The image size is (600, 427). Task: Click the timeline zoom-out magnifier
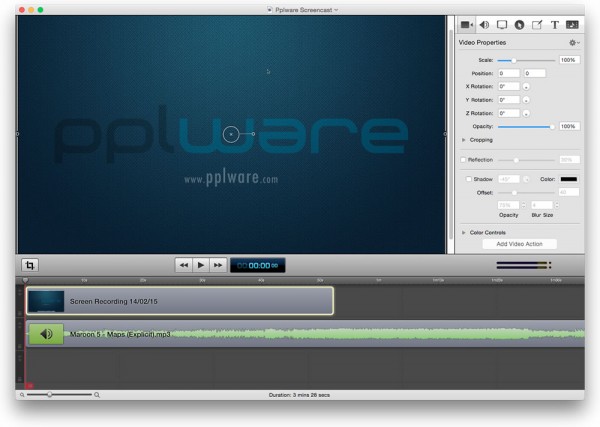tap(22, 395)
